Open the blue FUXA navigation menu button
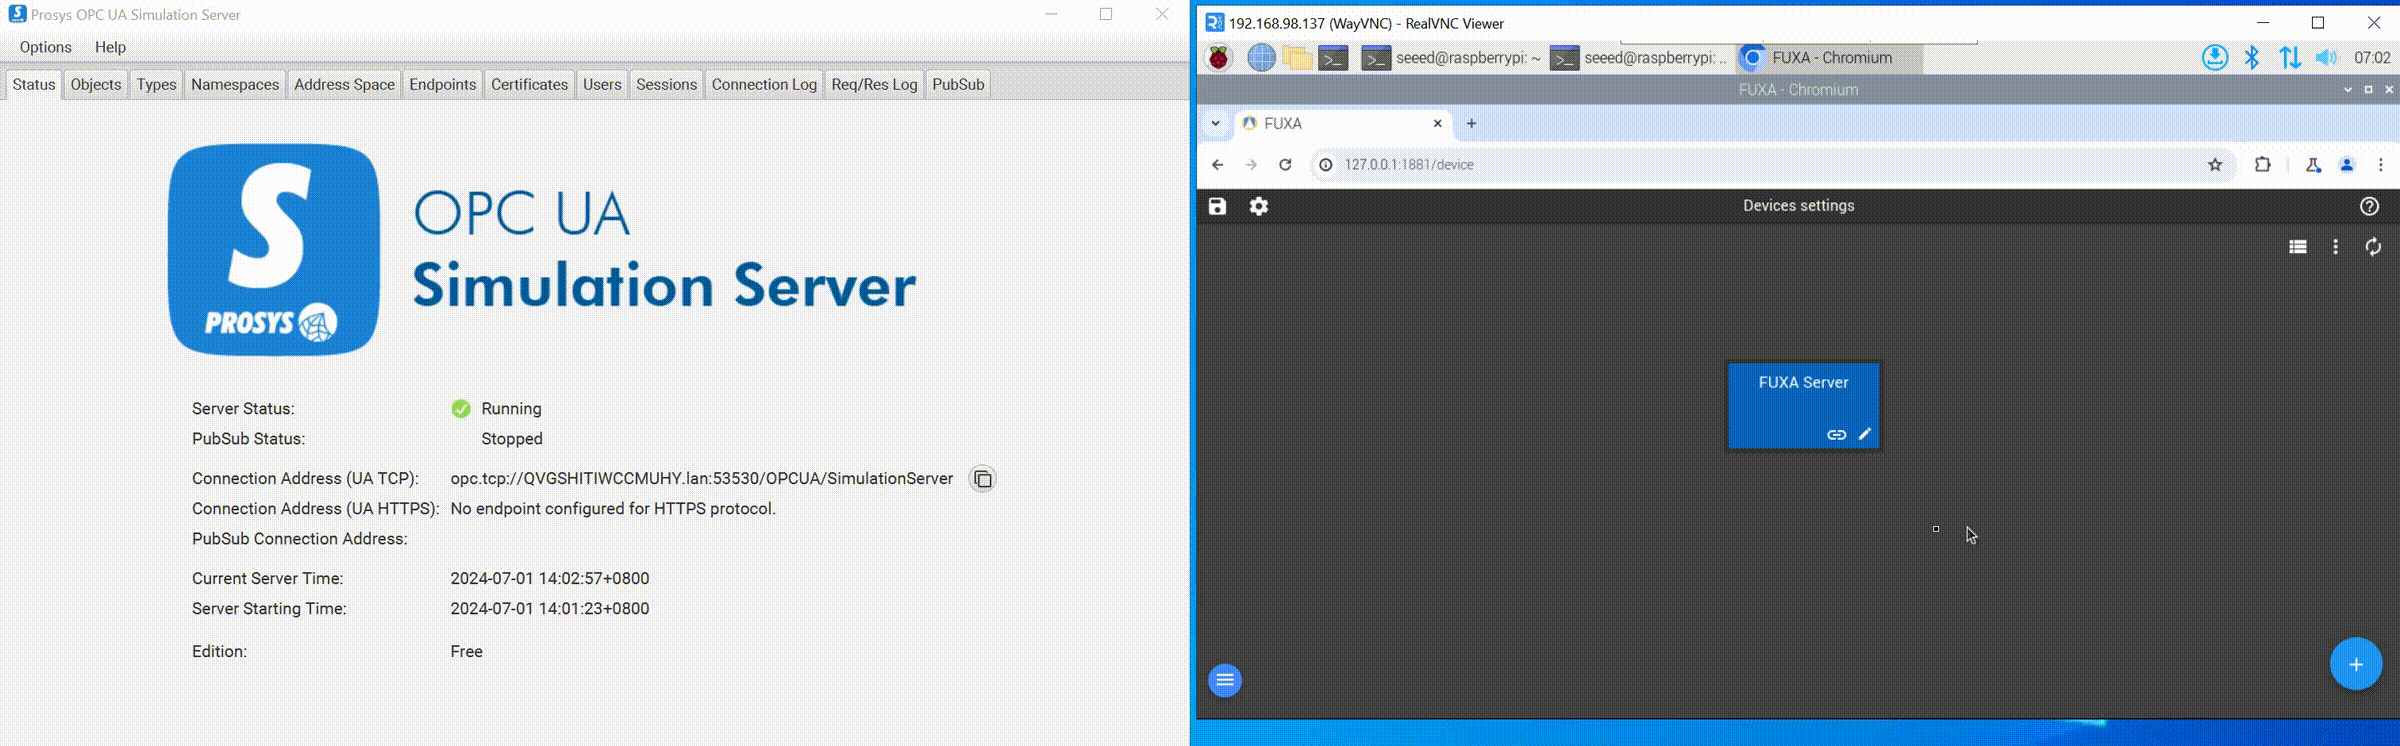Screen dimensions: 2400x746 (1225, 680)
